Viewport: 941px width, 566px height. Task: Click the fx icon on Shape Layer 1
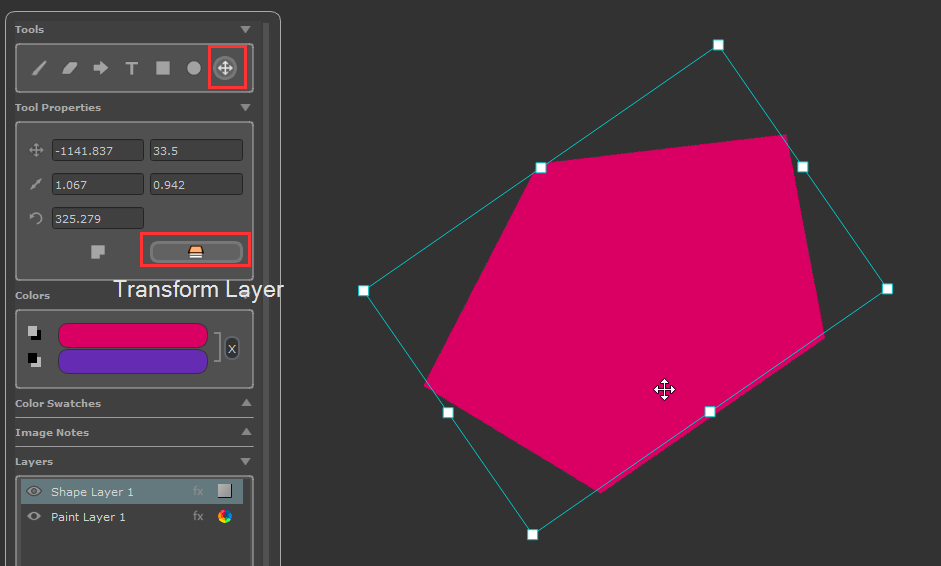[198, 491]
